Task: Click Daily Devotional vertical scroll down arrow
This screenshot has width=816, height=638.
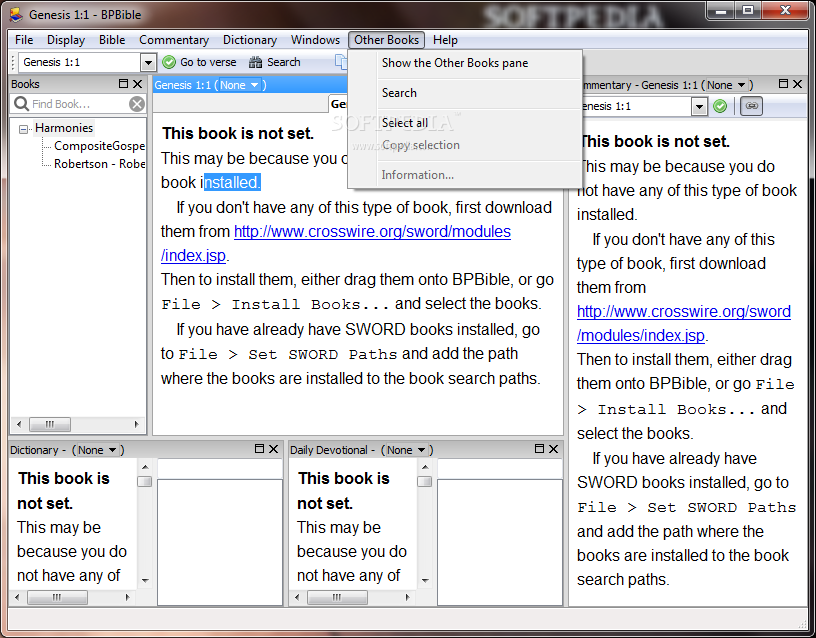Action: click(425, 580)
